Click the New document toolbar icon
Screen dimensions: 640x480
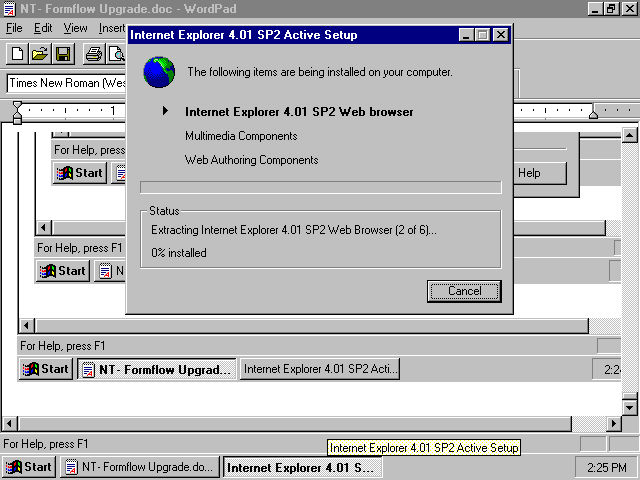click(x=17, y=54)
